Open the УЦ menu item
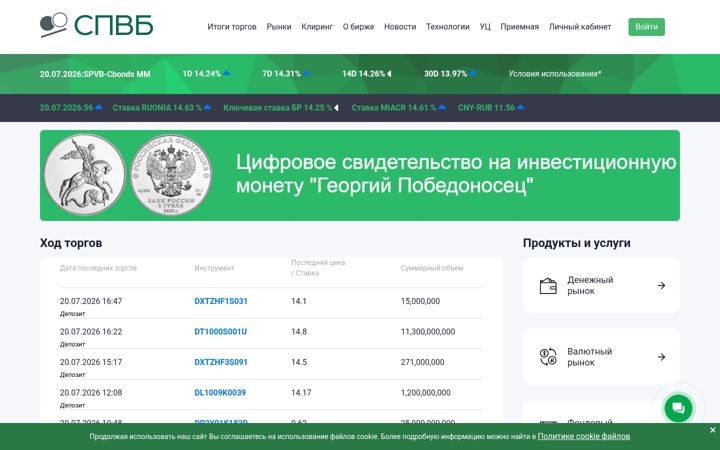720x450 pixels. [x=485, y=27]
